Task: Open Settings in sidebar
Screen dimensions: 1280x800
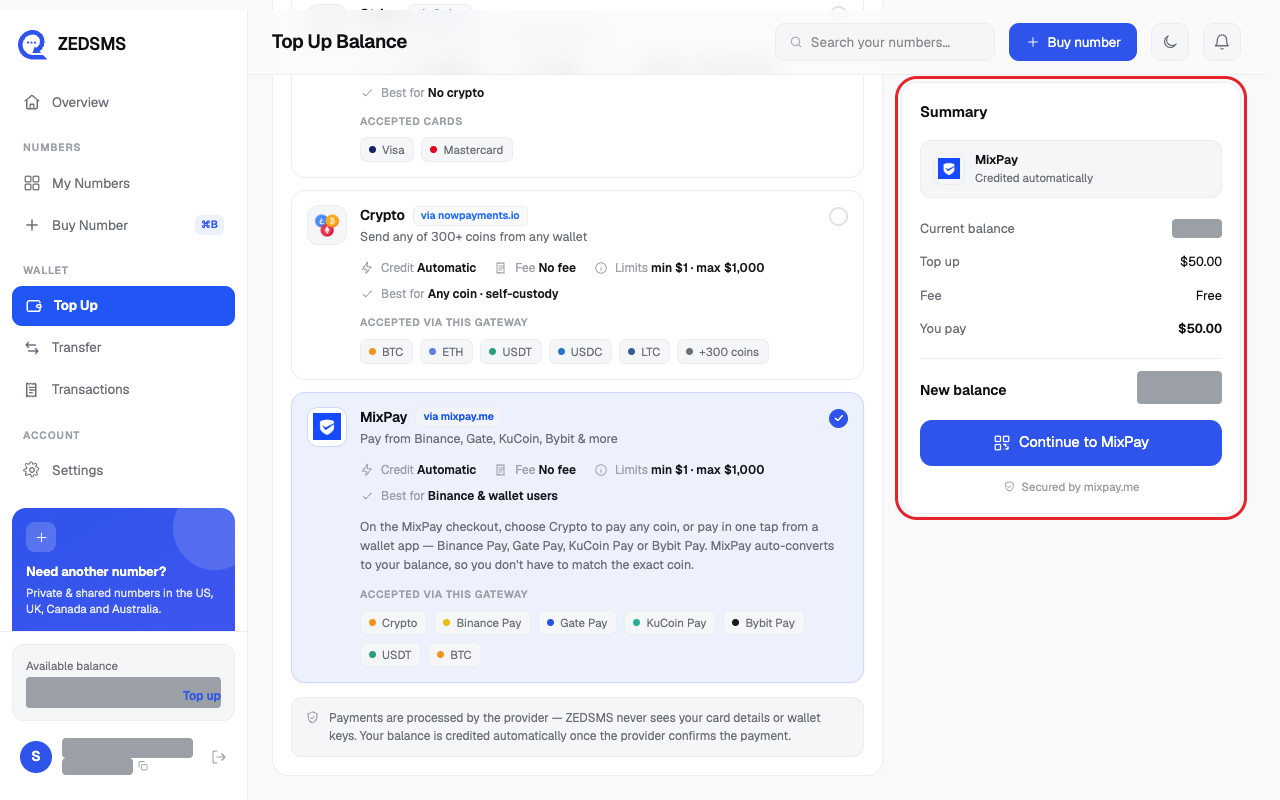Action: [x=123, y=470]
